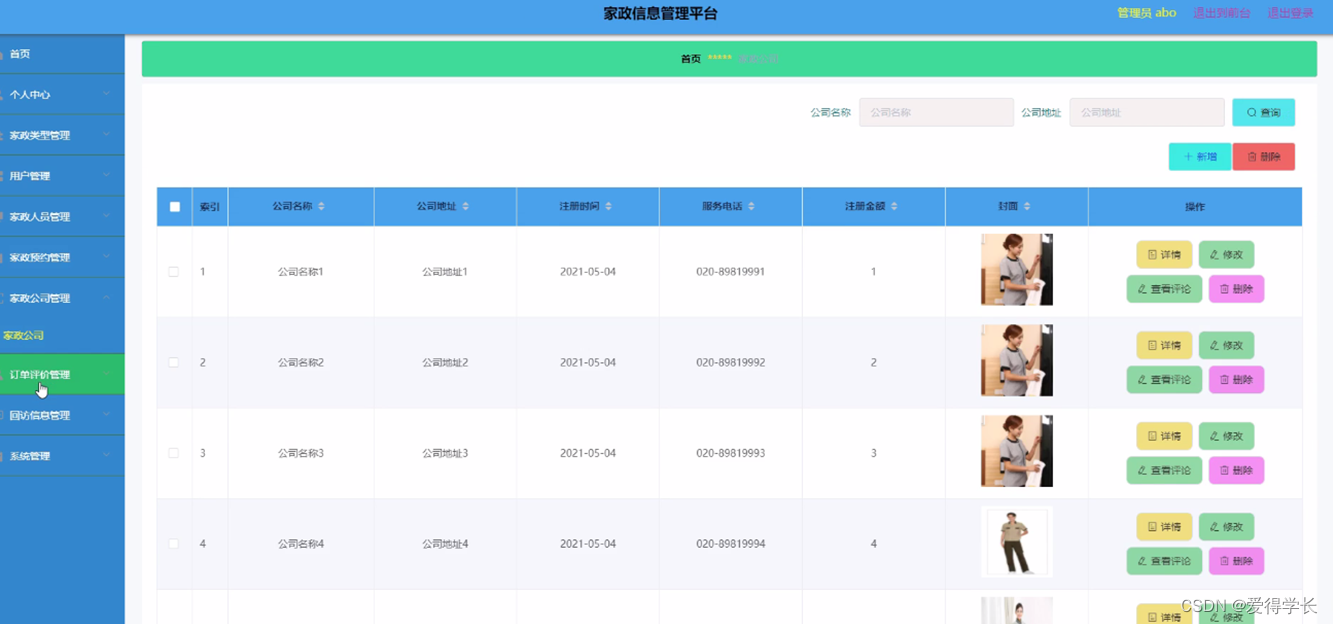Sort table by 公司地址 column arrows
The image size is (1333, 624).
465,206
